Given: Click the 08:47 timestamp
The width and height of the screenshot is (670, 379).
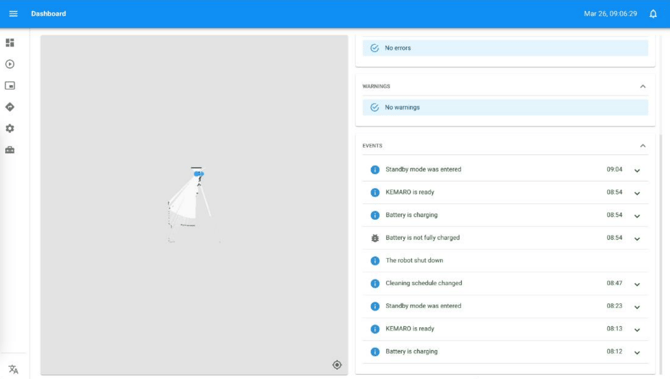Looking at the screenshot, I should 614,283.
